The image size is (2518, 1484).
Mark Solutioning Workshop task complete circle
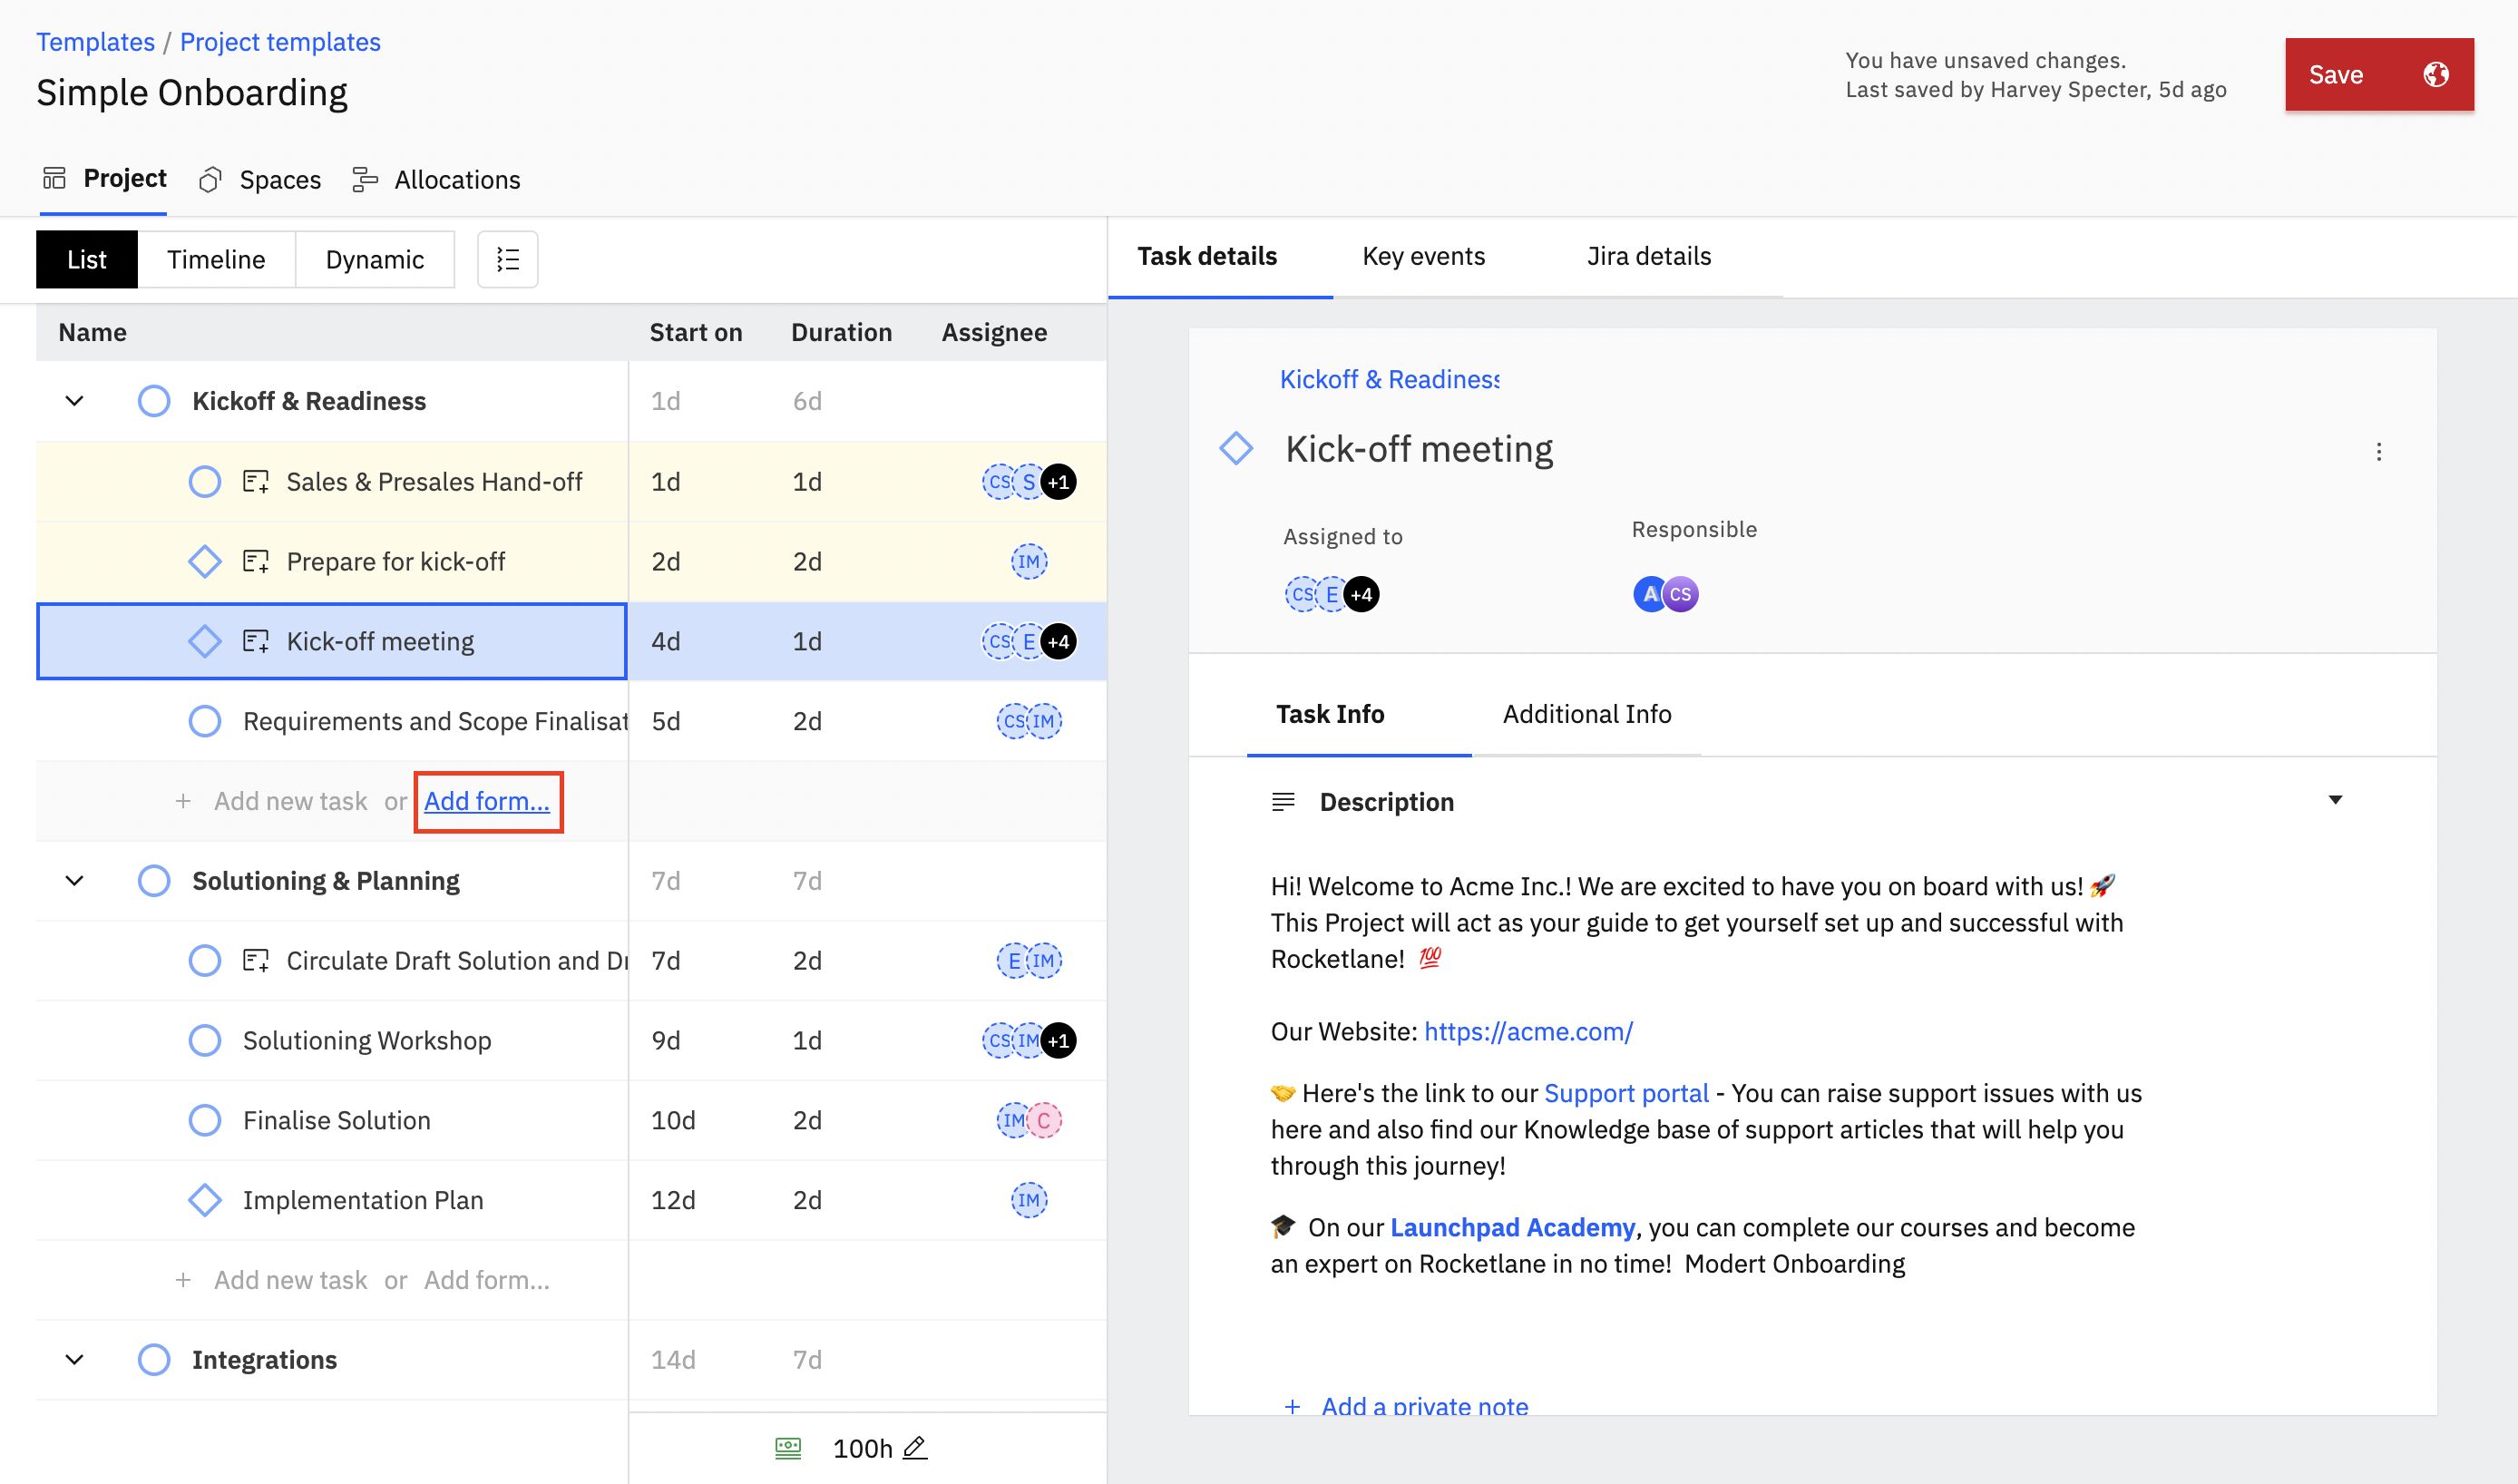click(205, 1040)
